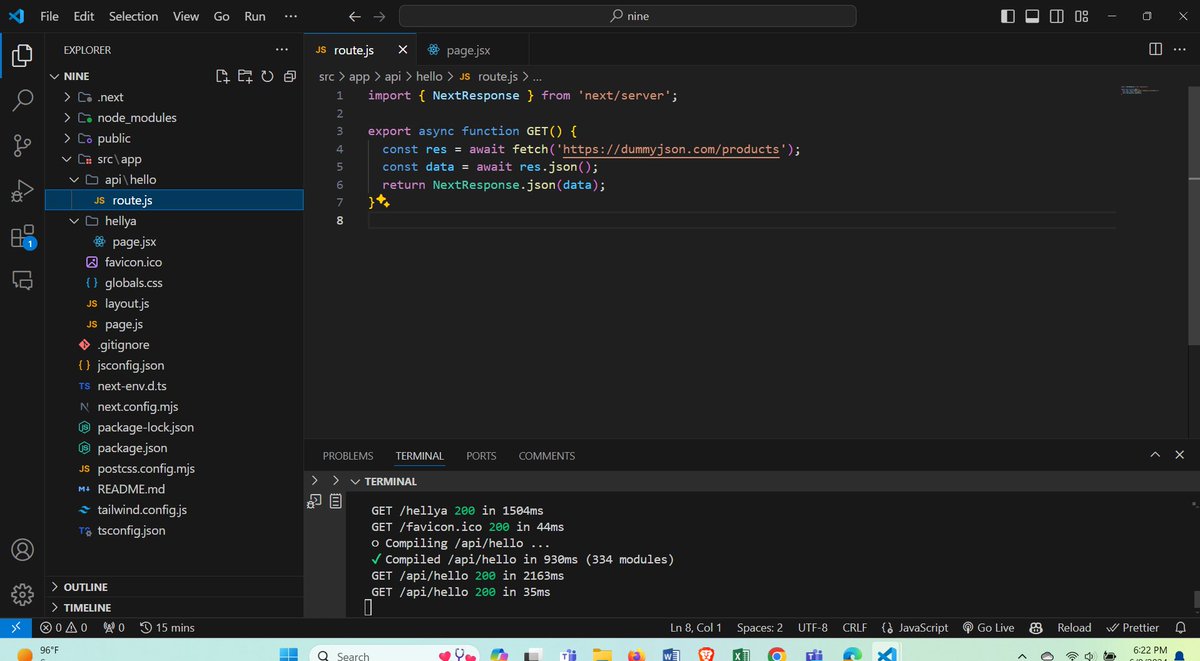Open Explorer views and more actions menu

click(282, 49)
